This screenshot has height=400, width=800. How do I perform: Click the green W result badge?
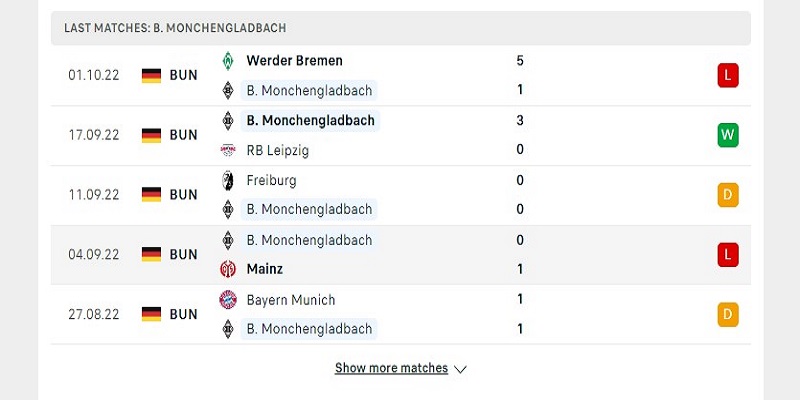[728, 135]
